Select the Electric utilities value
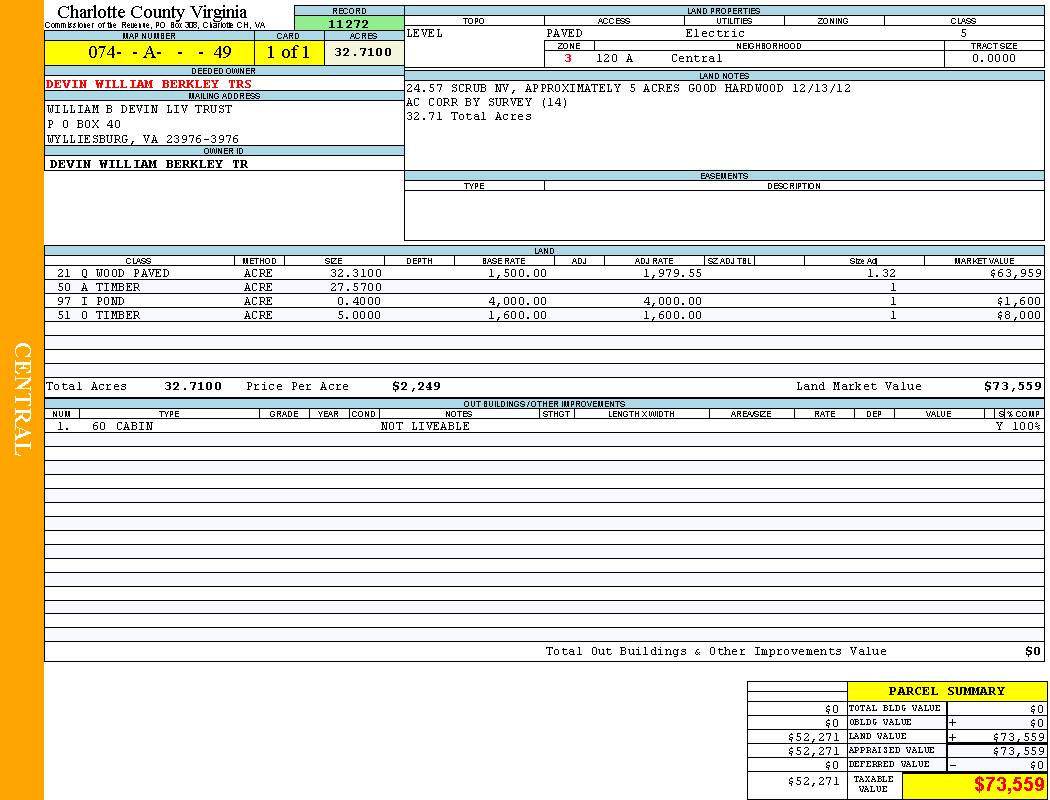Screen dimensions: 1050x800 714,33
